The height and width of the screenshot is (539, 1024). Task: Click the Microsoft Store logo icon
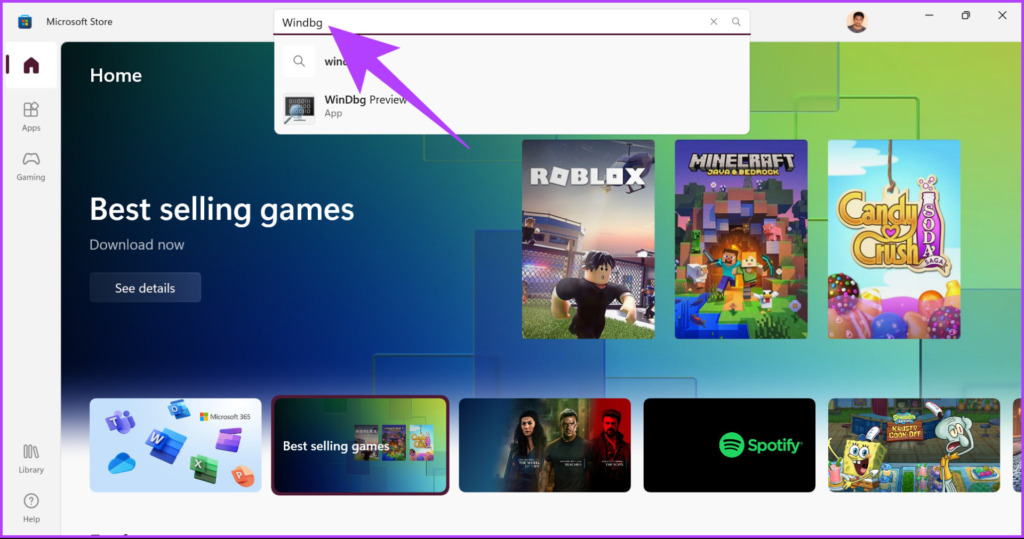point(25,22)
